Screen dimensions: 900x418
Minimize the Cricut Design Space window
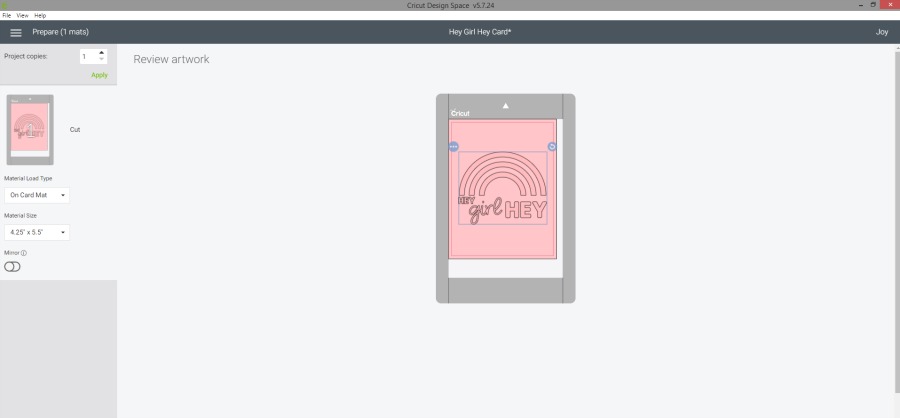[862, 5]
